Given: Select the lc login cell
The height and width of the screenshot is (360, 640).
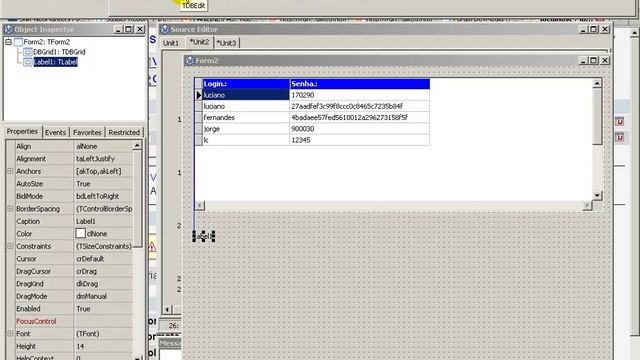Looking at the screenshot, I should click(x=246, y=140).
